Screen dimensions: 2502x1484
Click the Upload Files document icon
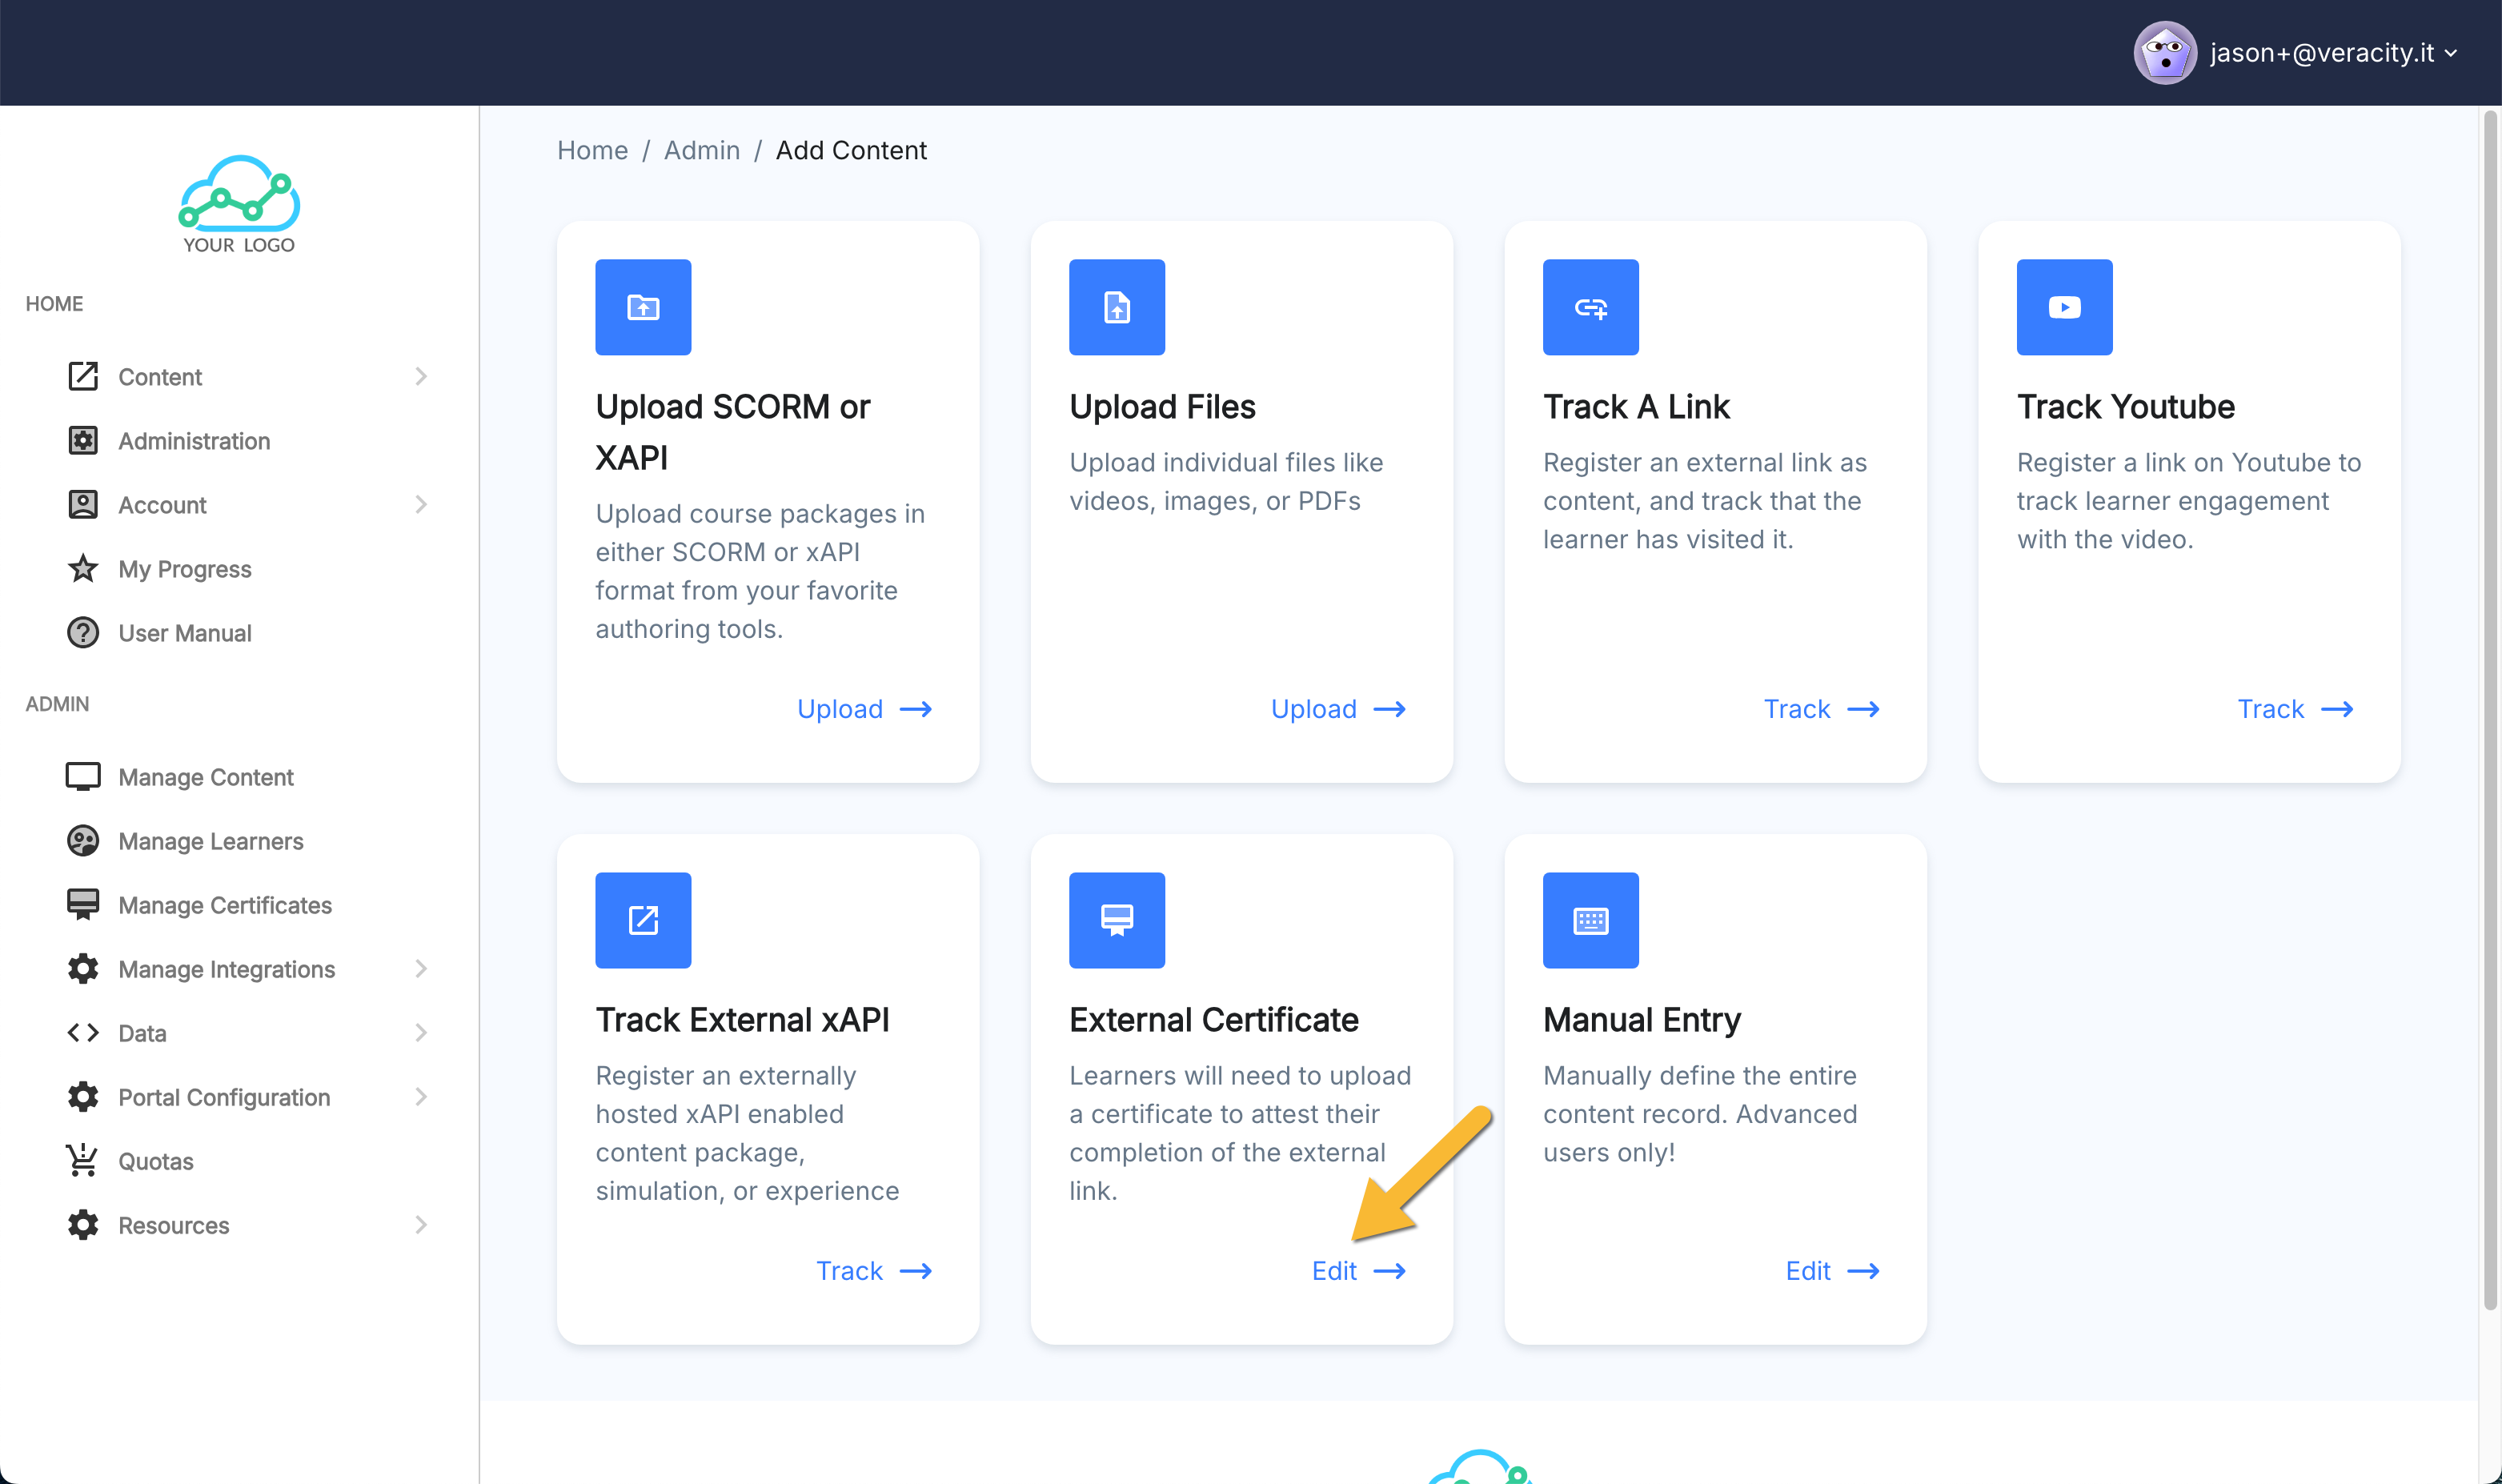pos(1116,307)
